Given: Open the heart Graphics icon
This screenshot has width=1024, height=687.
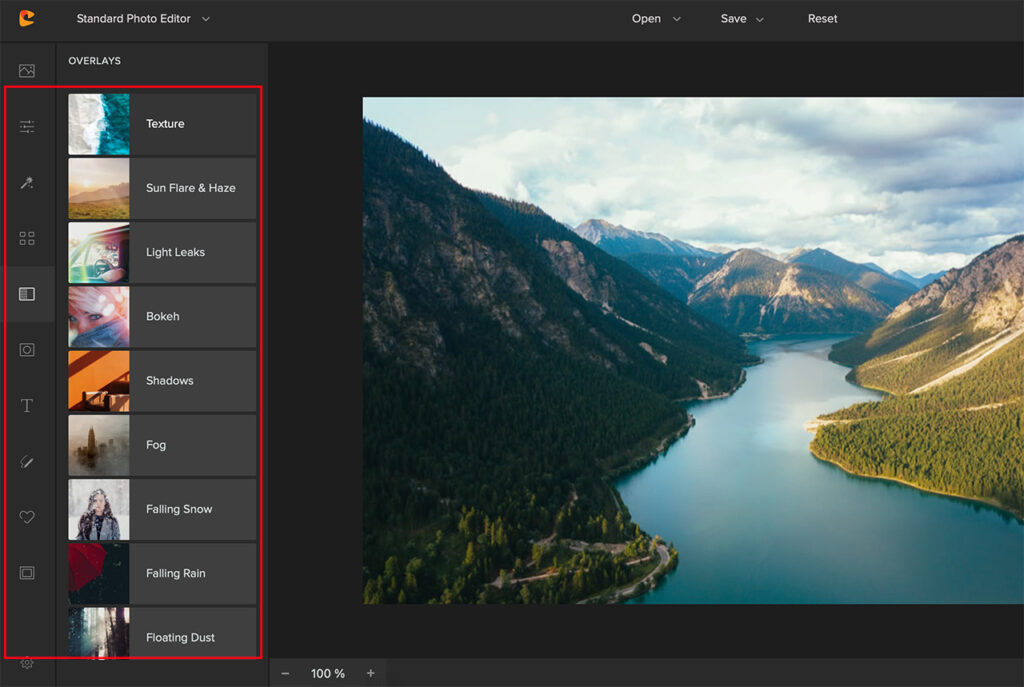Looking at the screenshot, I should click(27, 517).
